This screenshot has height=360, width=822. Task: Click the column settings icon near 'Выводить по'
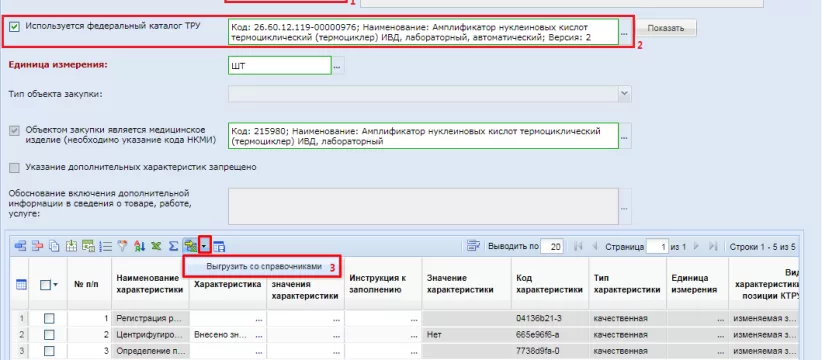coord(474,246)
